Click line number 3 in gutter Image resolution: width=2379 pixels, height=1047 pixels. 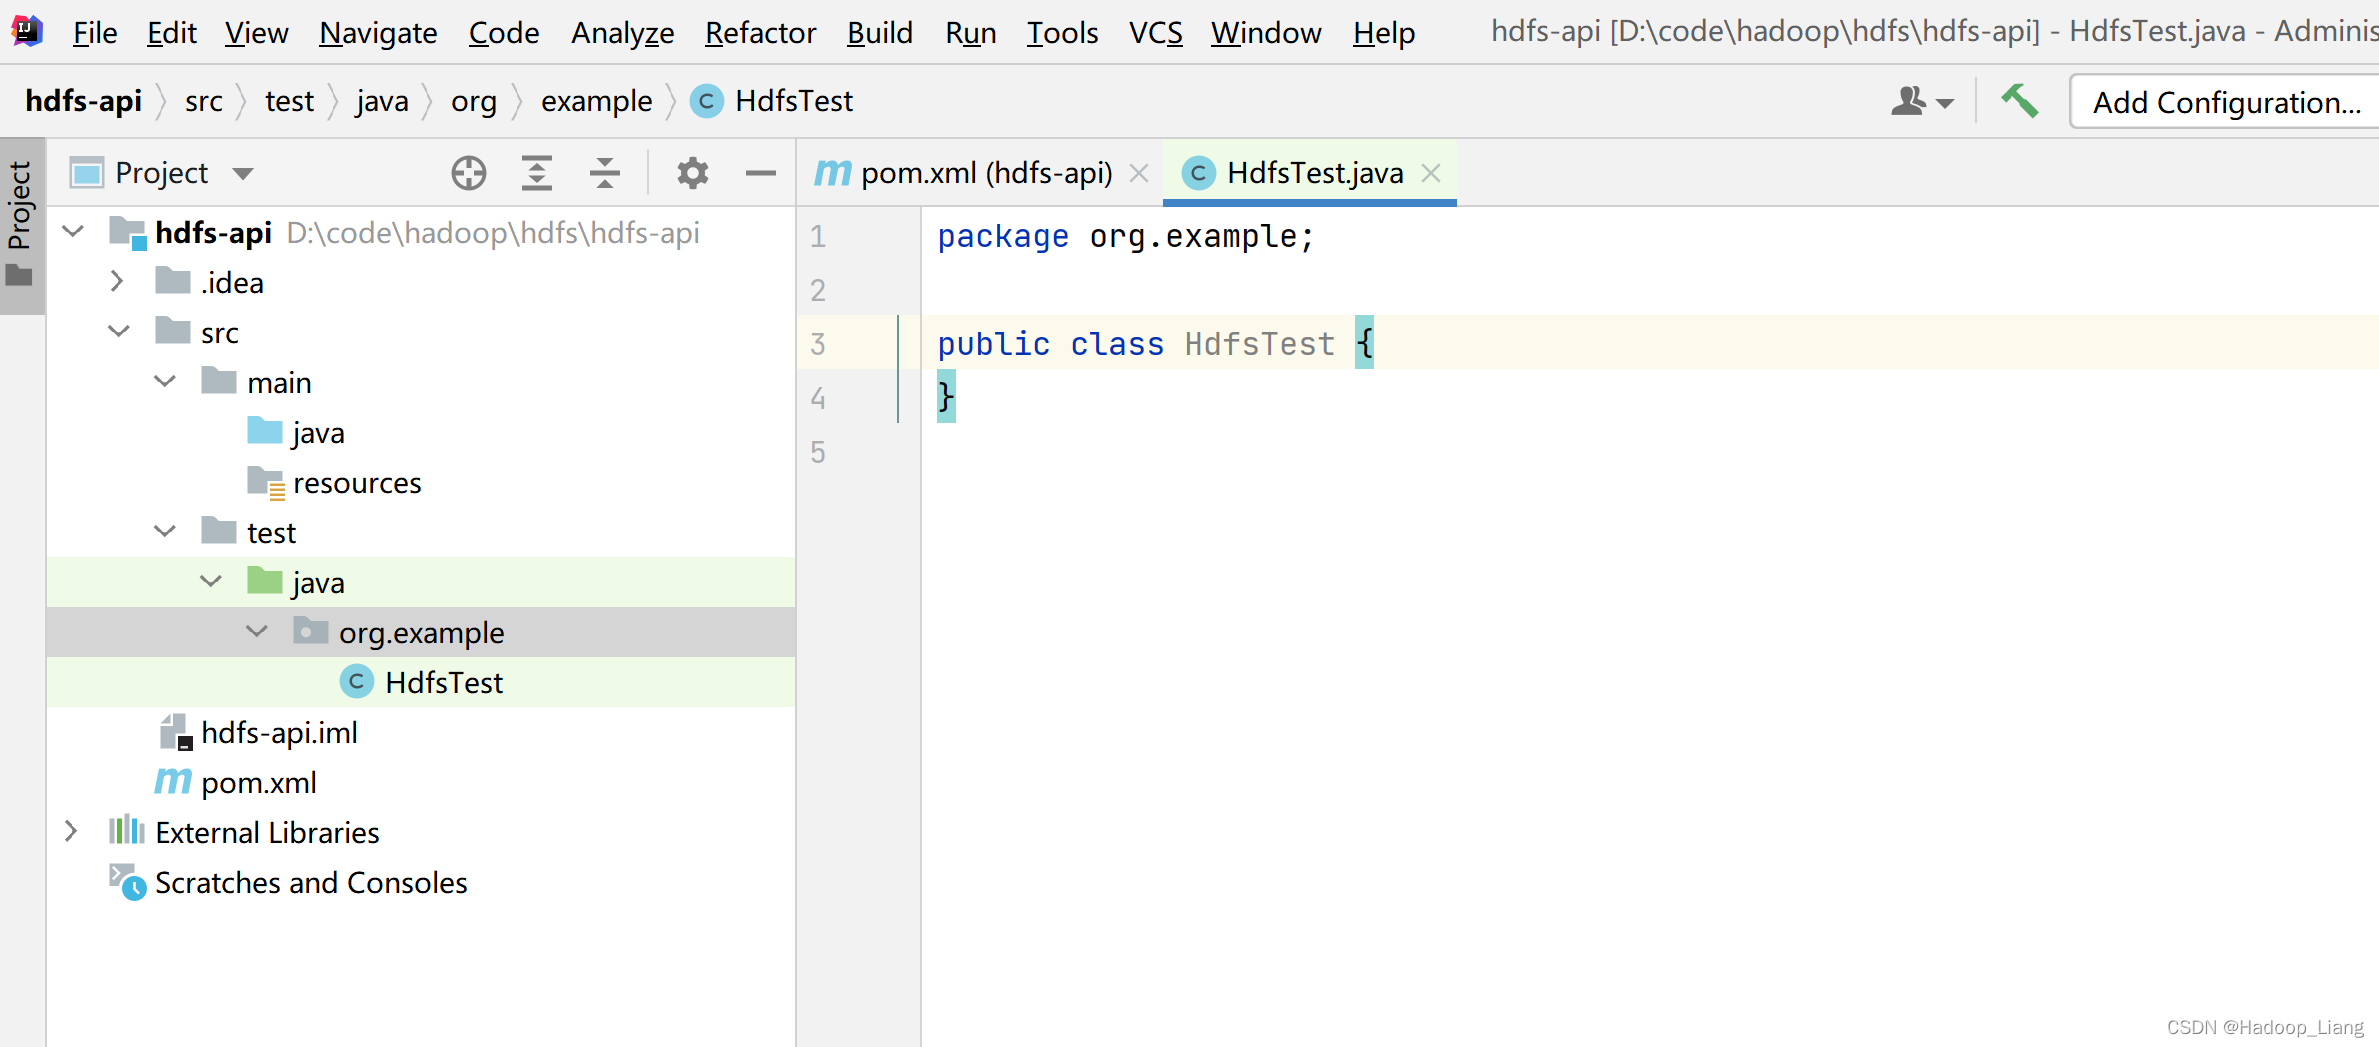(x=818, y=344)
